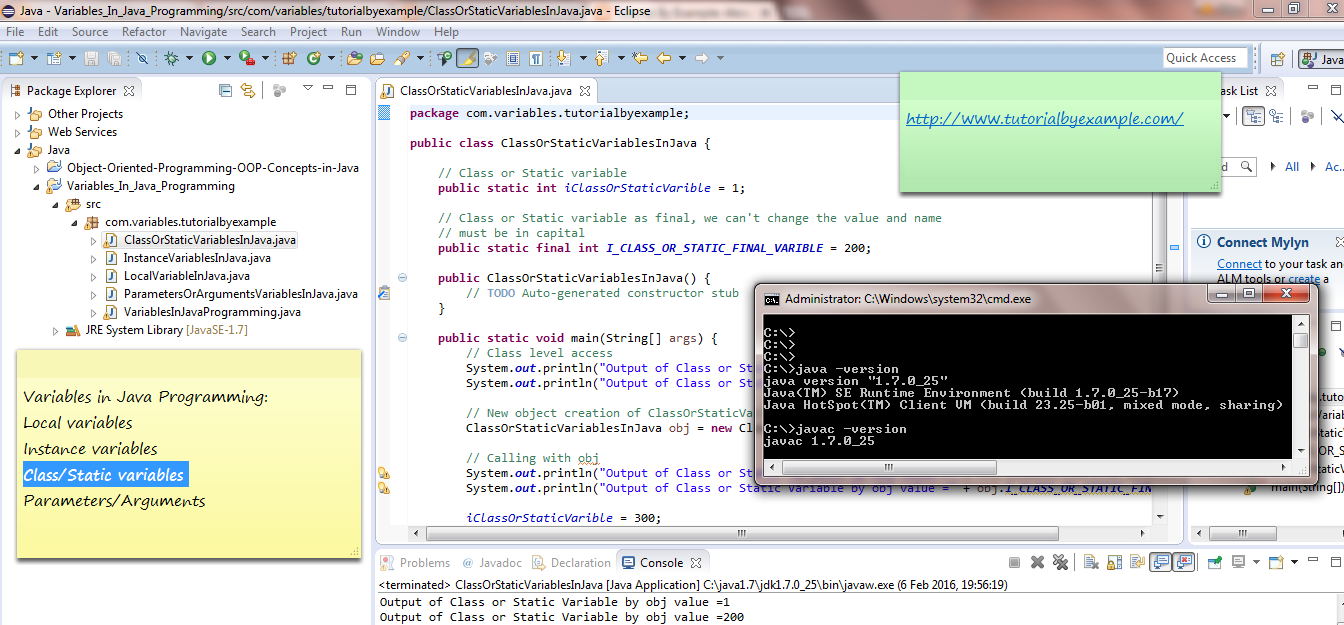Expand the Other Projects node
Screen dimensions: 1344x625
pos(17,114)
